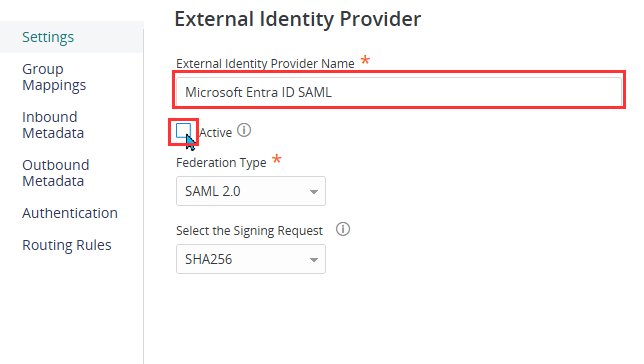Click the info icon beside Select the Signing Request
644x364 pixels.
point(343,229)
